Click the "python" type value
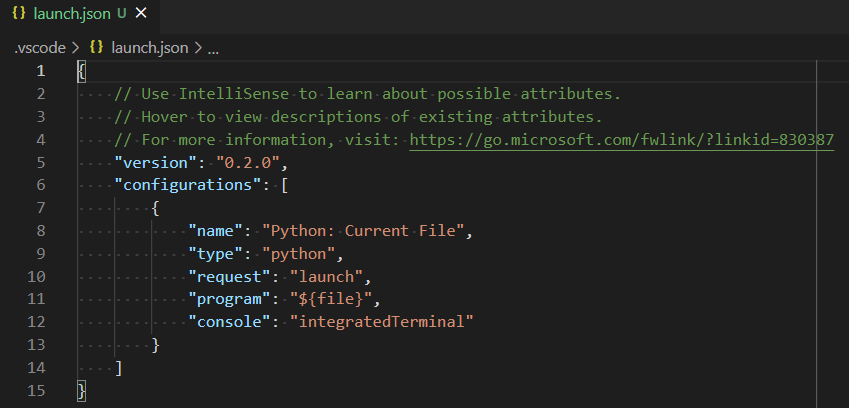 [x=299, y=254]
